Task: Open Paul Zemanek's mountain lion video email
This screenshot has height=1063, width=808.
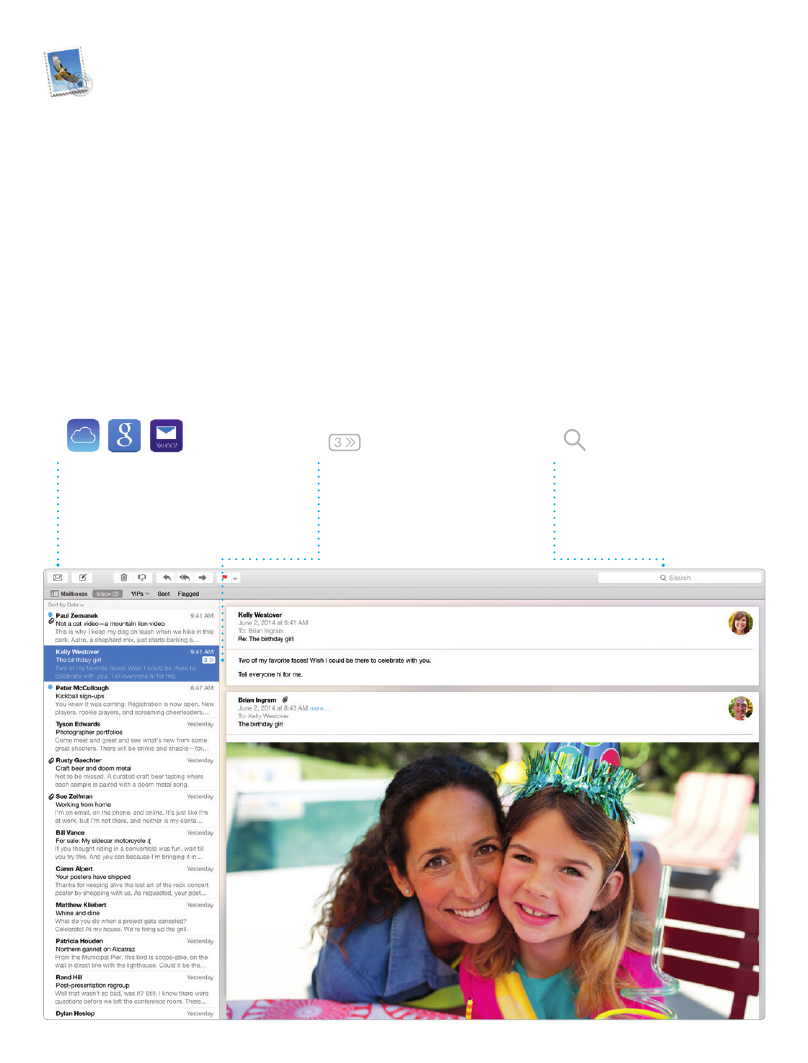Action: tap(132, 627)
